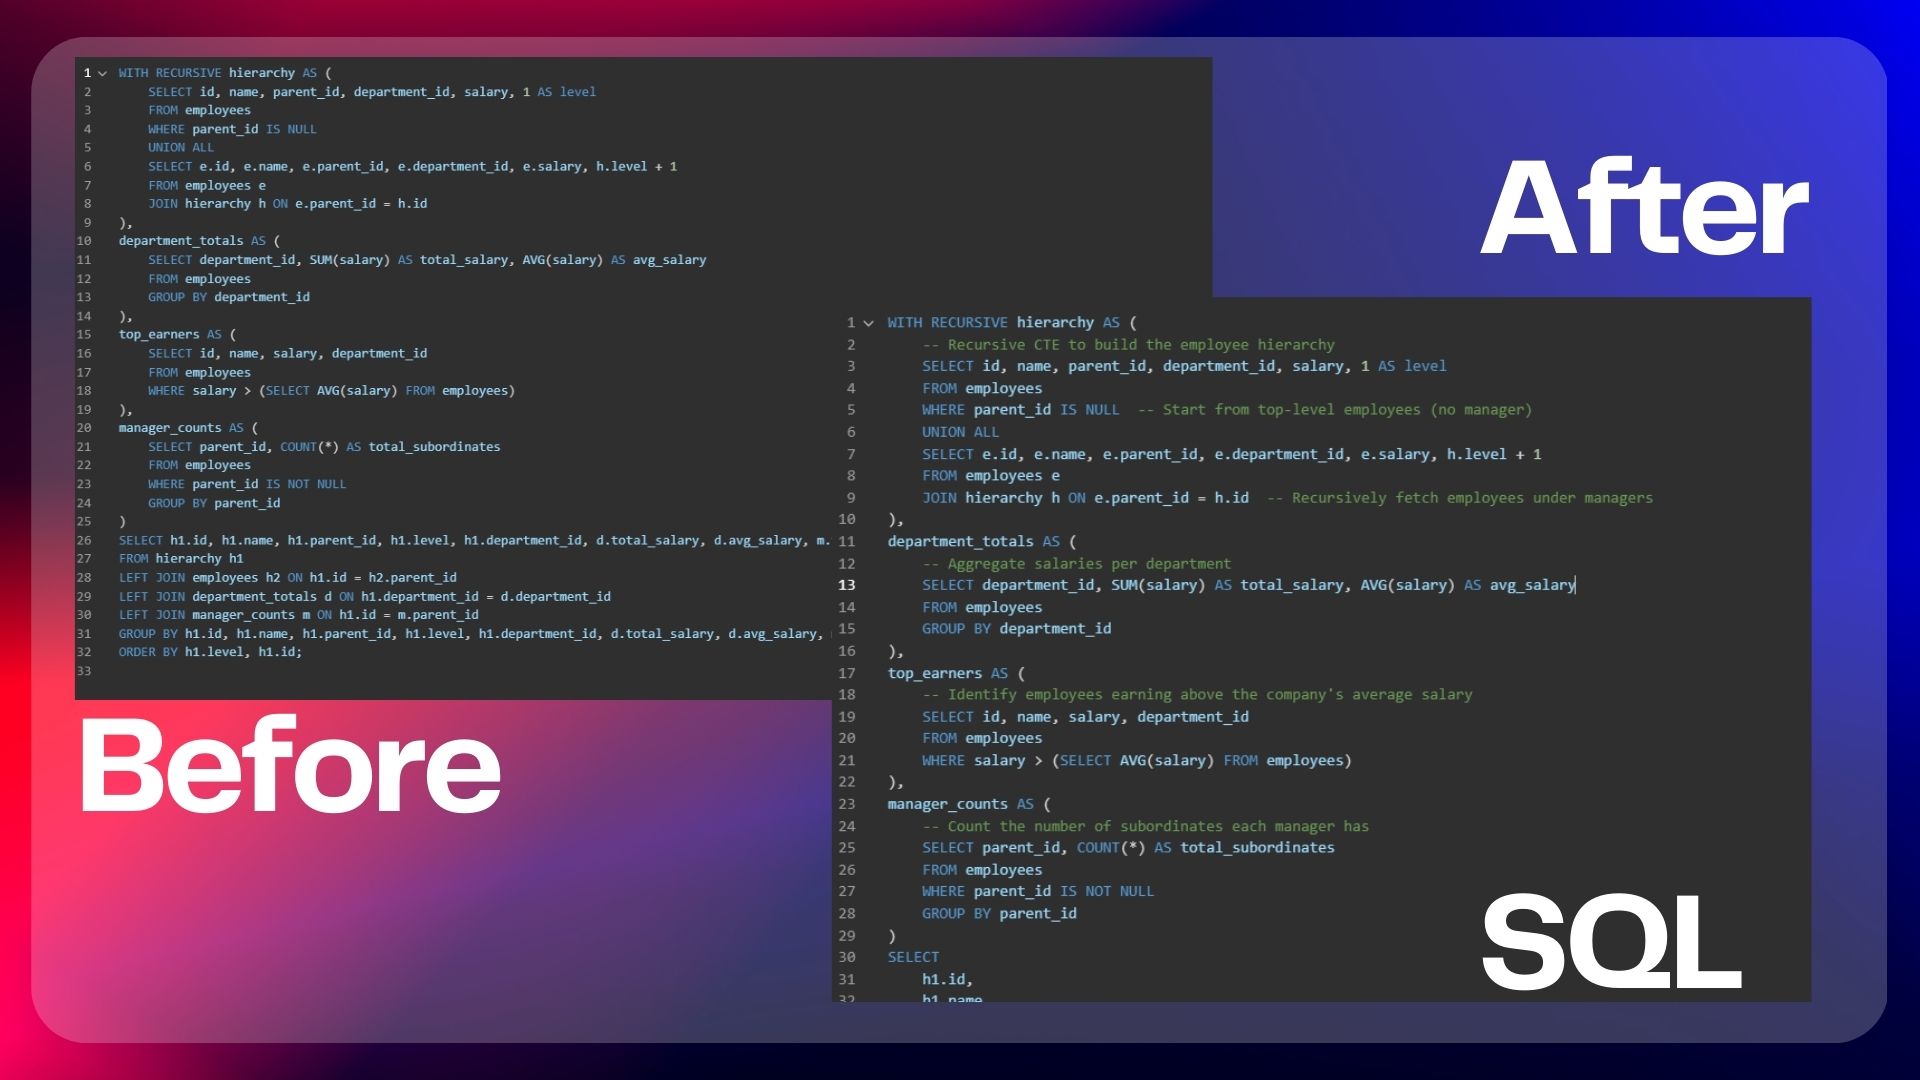Screen dimensions: 1920x1080
Task: Click line number 33 in Before editor
Action: pyautogui.click(x=84, y=671)
